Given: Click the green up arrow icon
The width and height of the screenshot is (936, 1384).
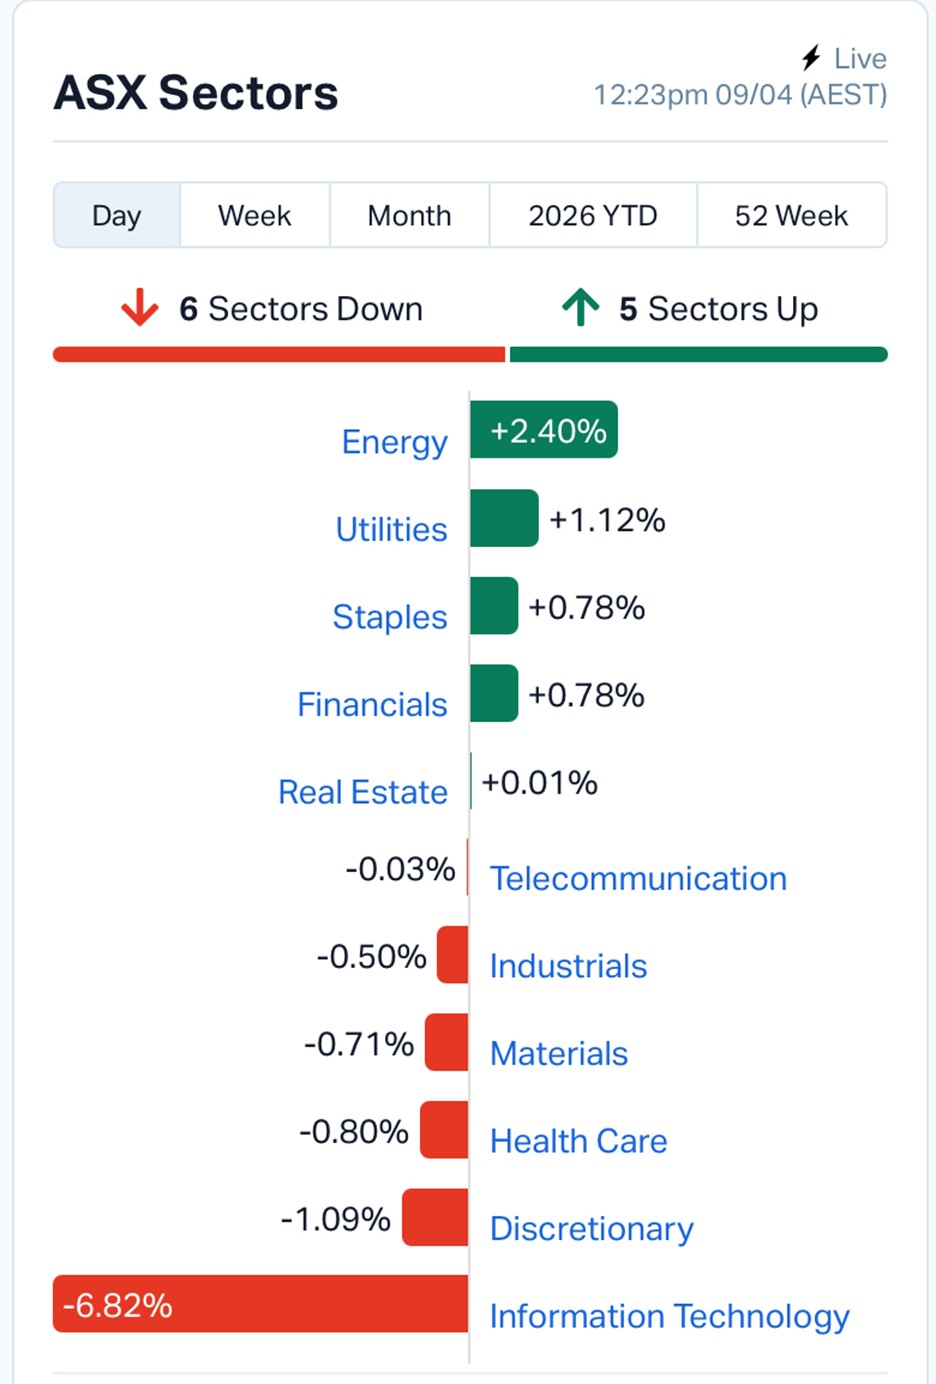Looking at the screenshot, I should coord(581,308).
